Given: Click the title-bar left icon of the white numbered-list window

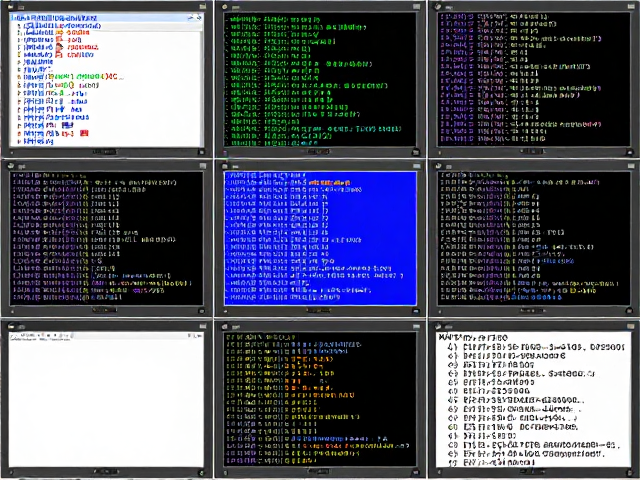Looking at the screenshot, I should pos(439,327).
